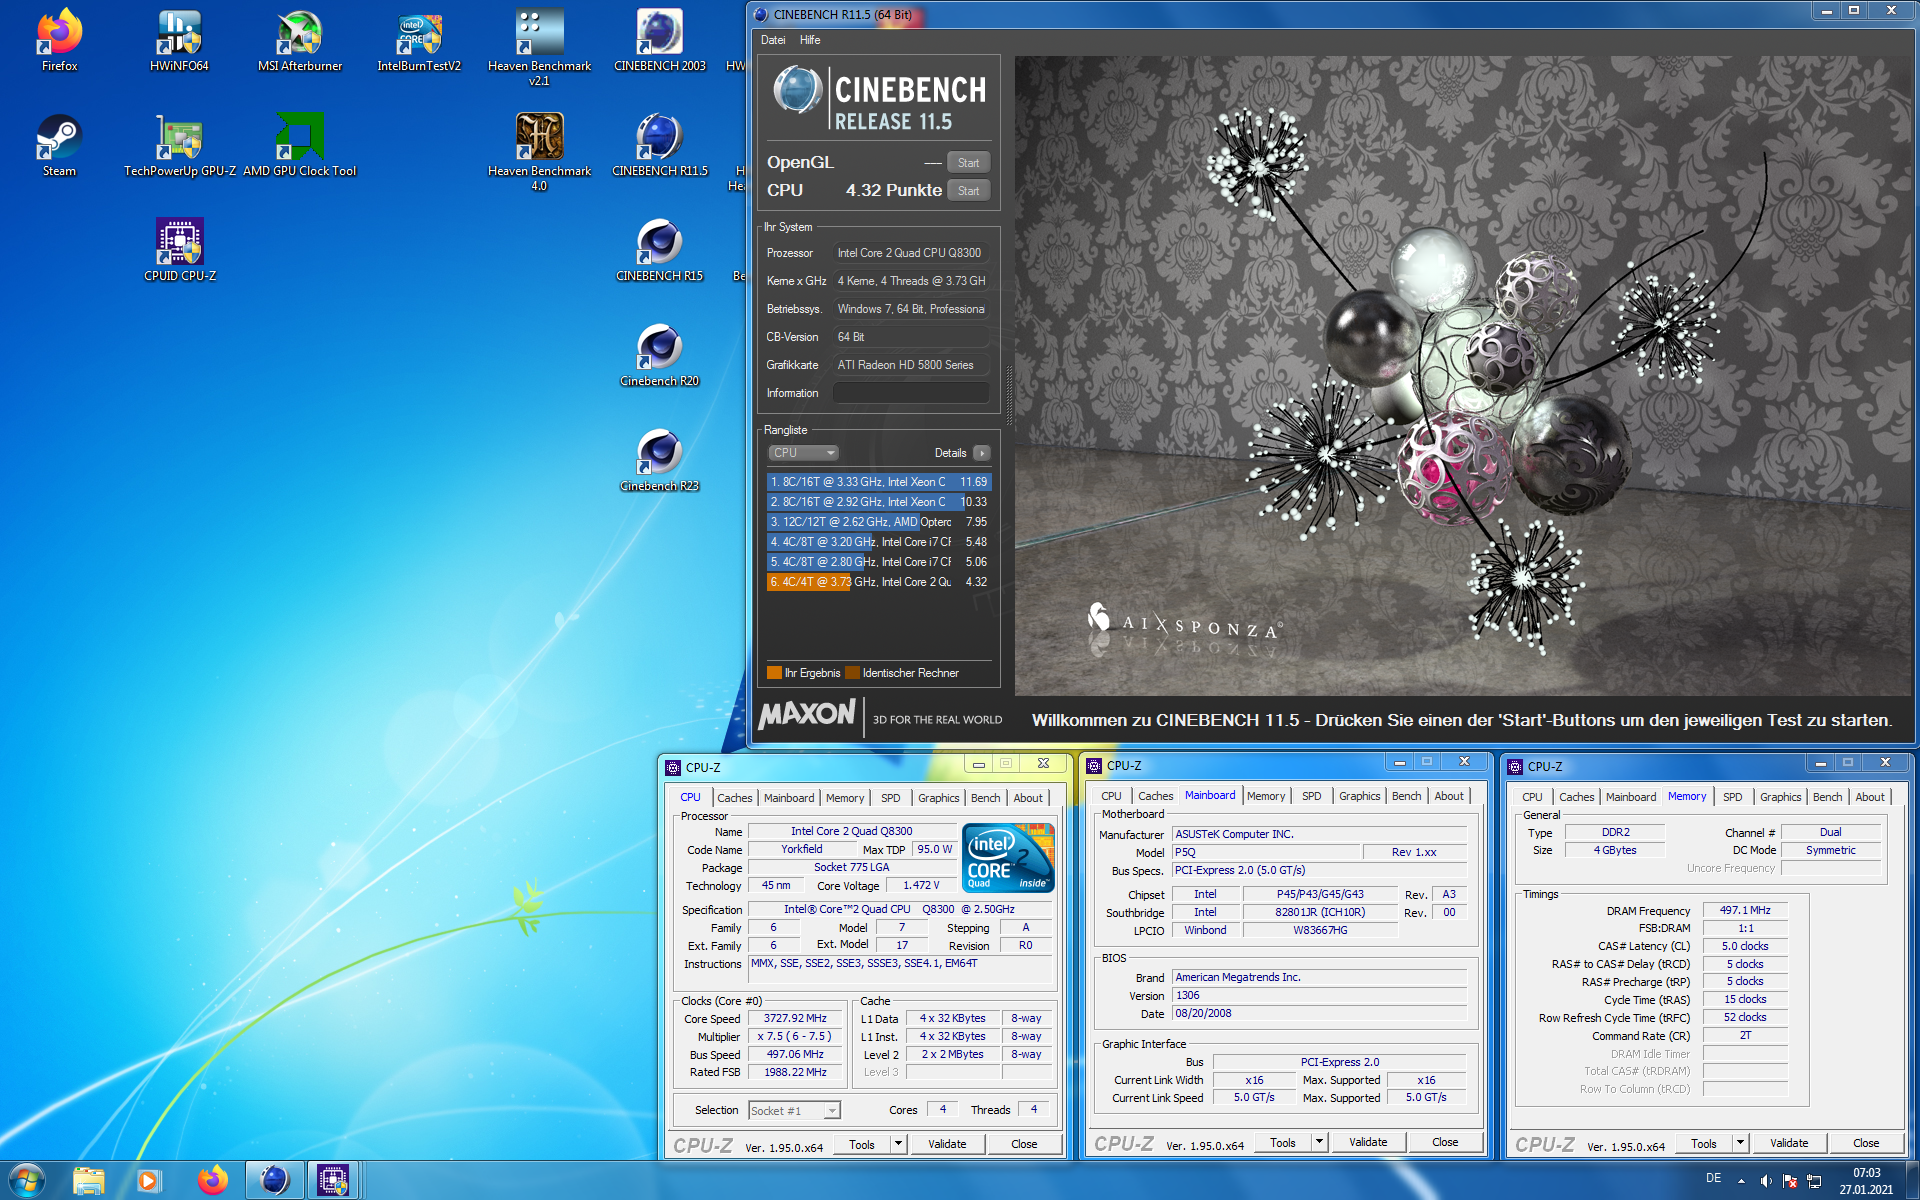The height and width of the screenshot is (1200, 1920).
Task: Open the Firefox desktop shortcut
Action: pos(59,40)
